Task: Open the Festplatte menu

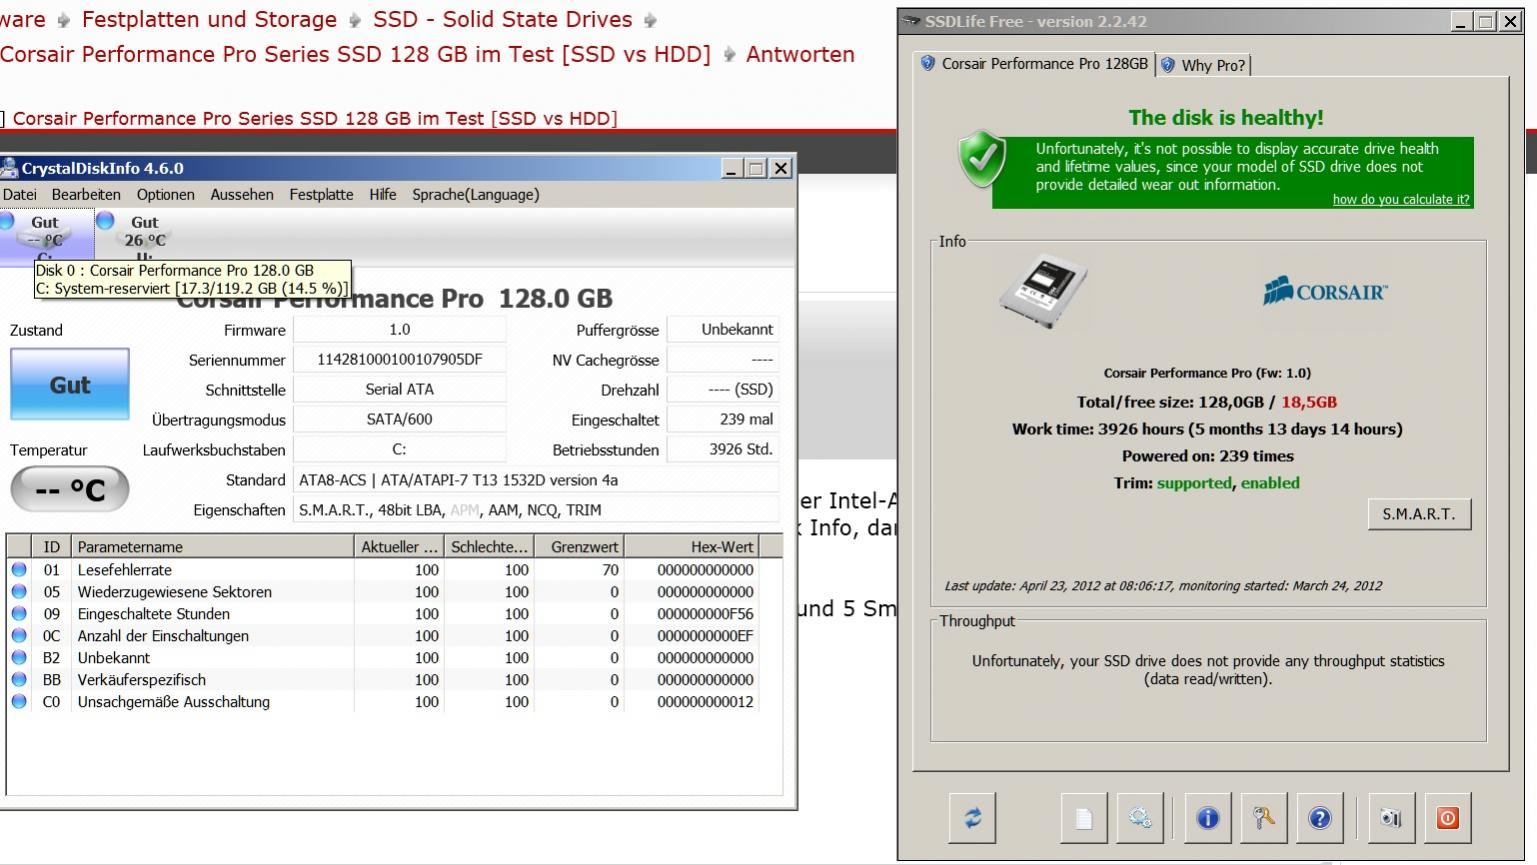Action: point(321,194)
